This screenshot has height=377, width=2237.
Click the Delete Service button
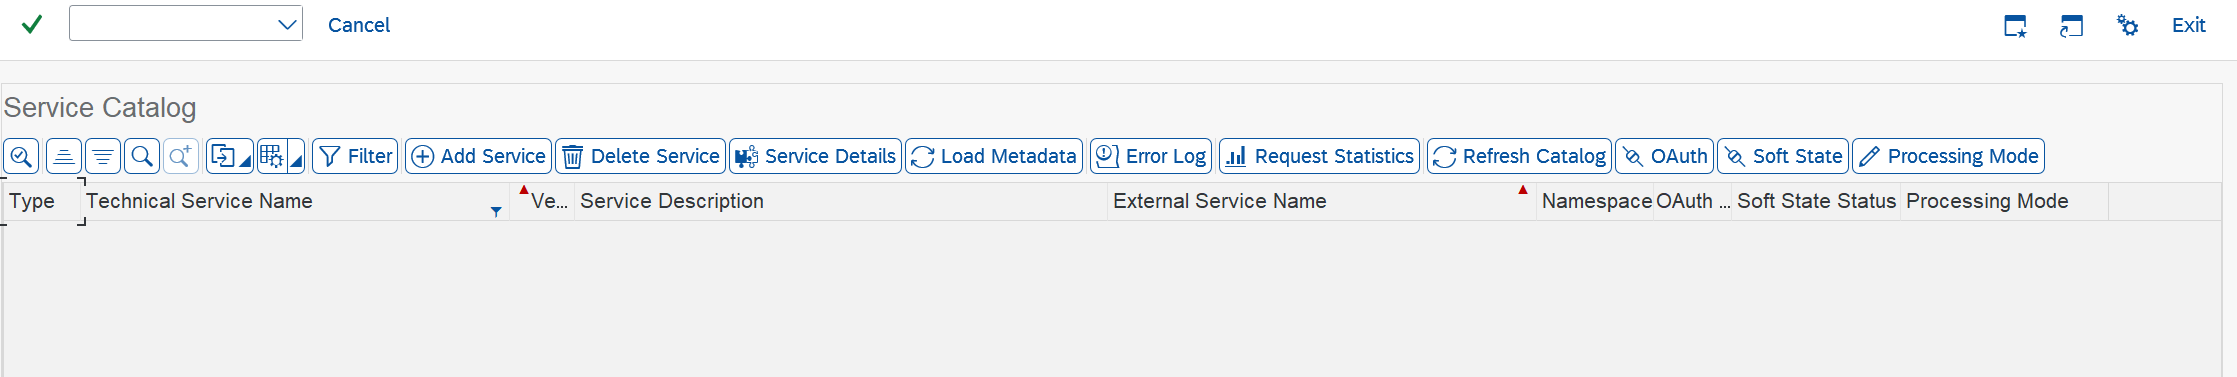coord(640,156)
